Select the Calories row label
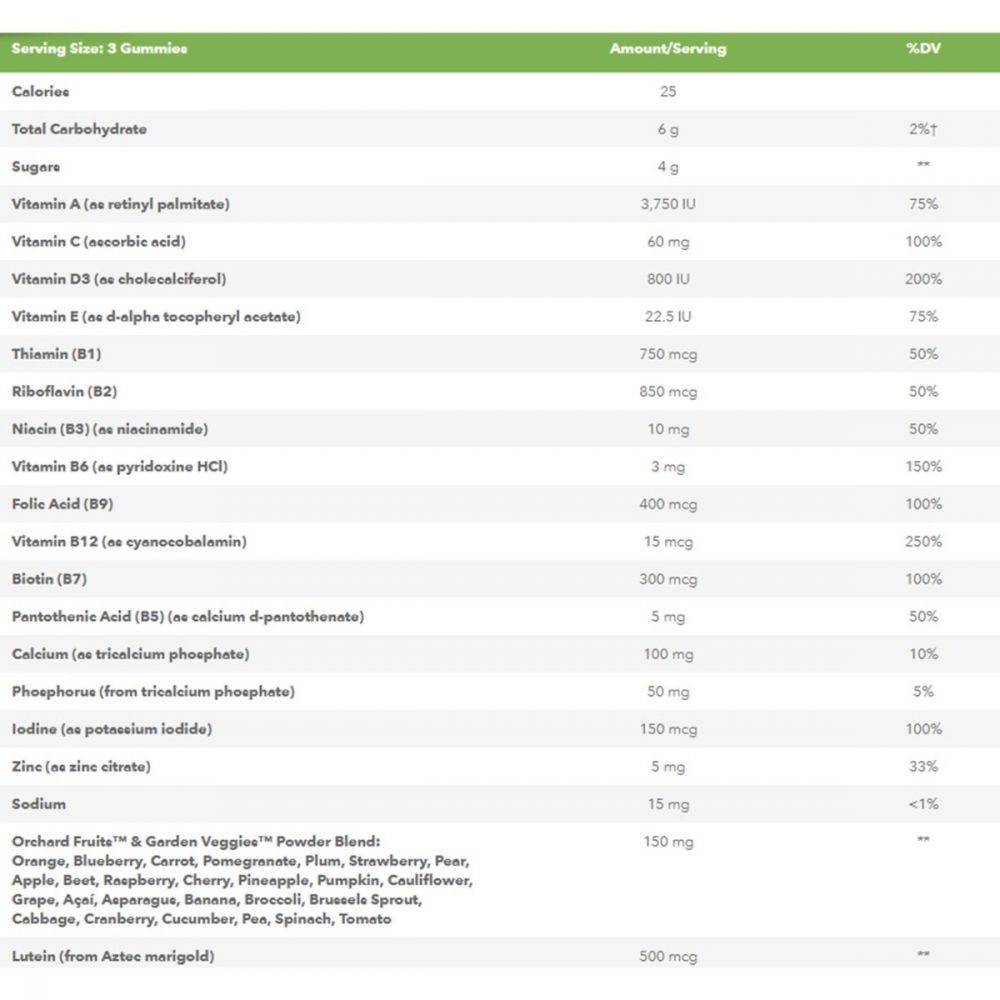 pos(41,92)
